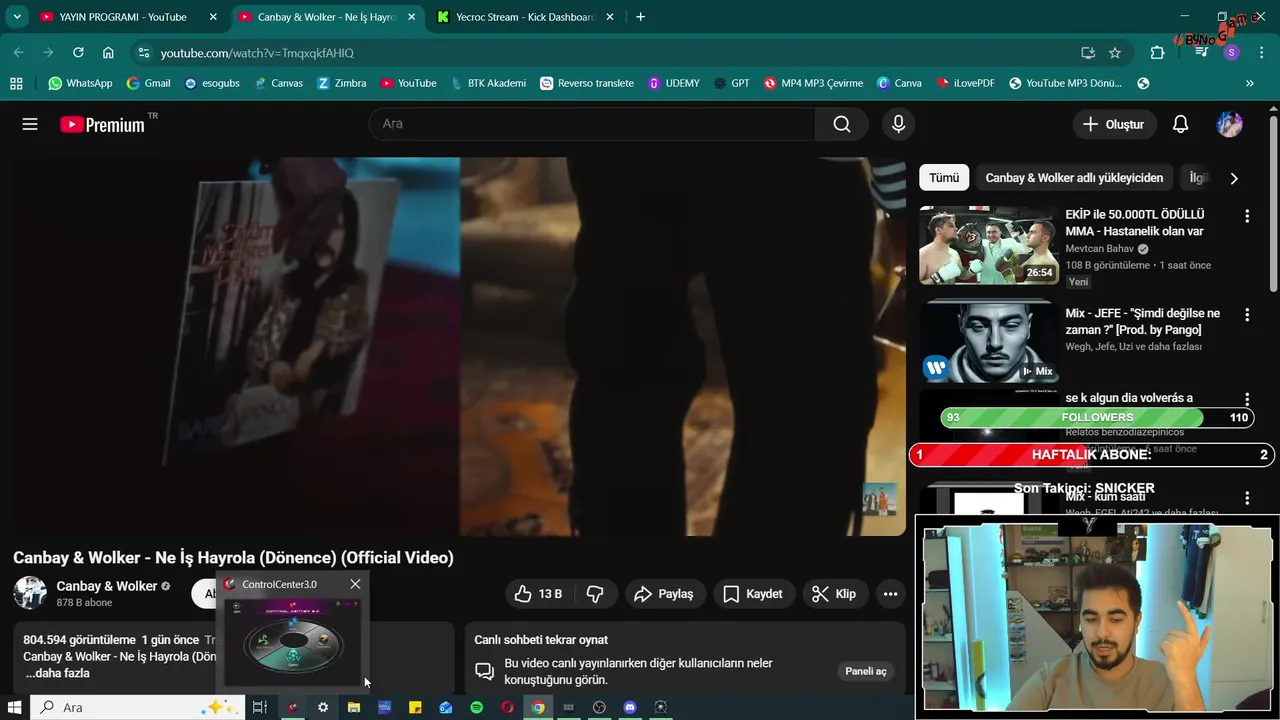Open BTK Akademi bookmark
This screenshot has width=1280, height=720.
(488, 83)
